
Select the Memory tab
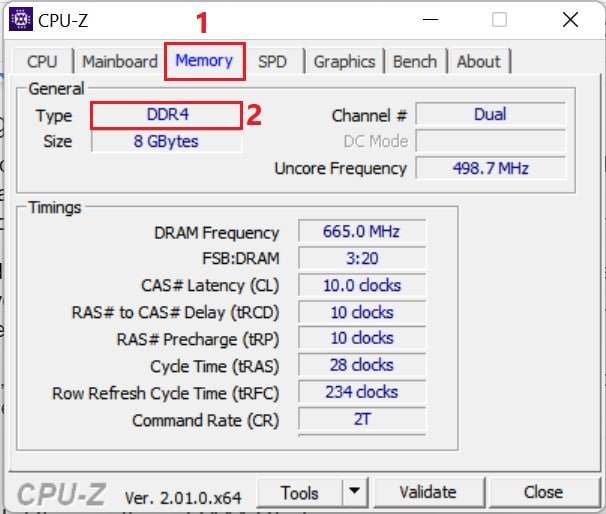pyautogui.click(x=204, y=61)
